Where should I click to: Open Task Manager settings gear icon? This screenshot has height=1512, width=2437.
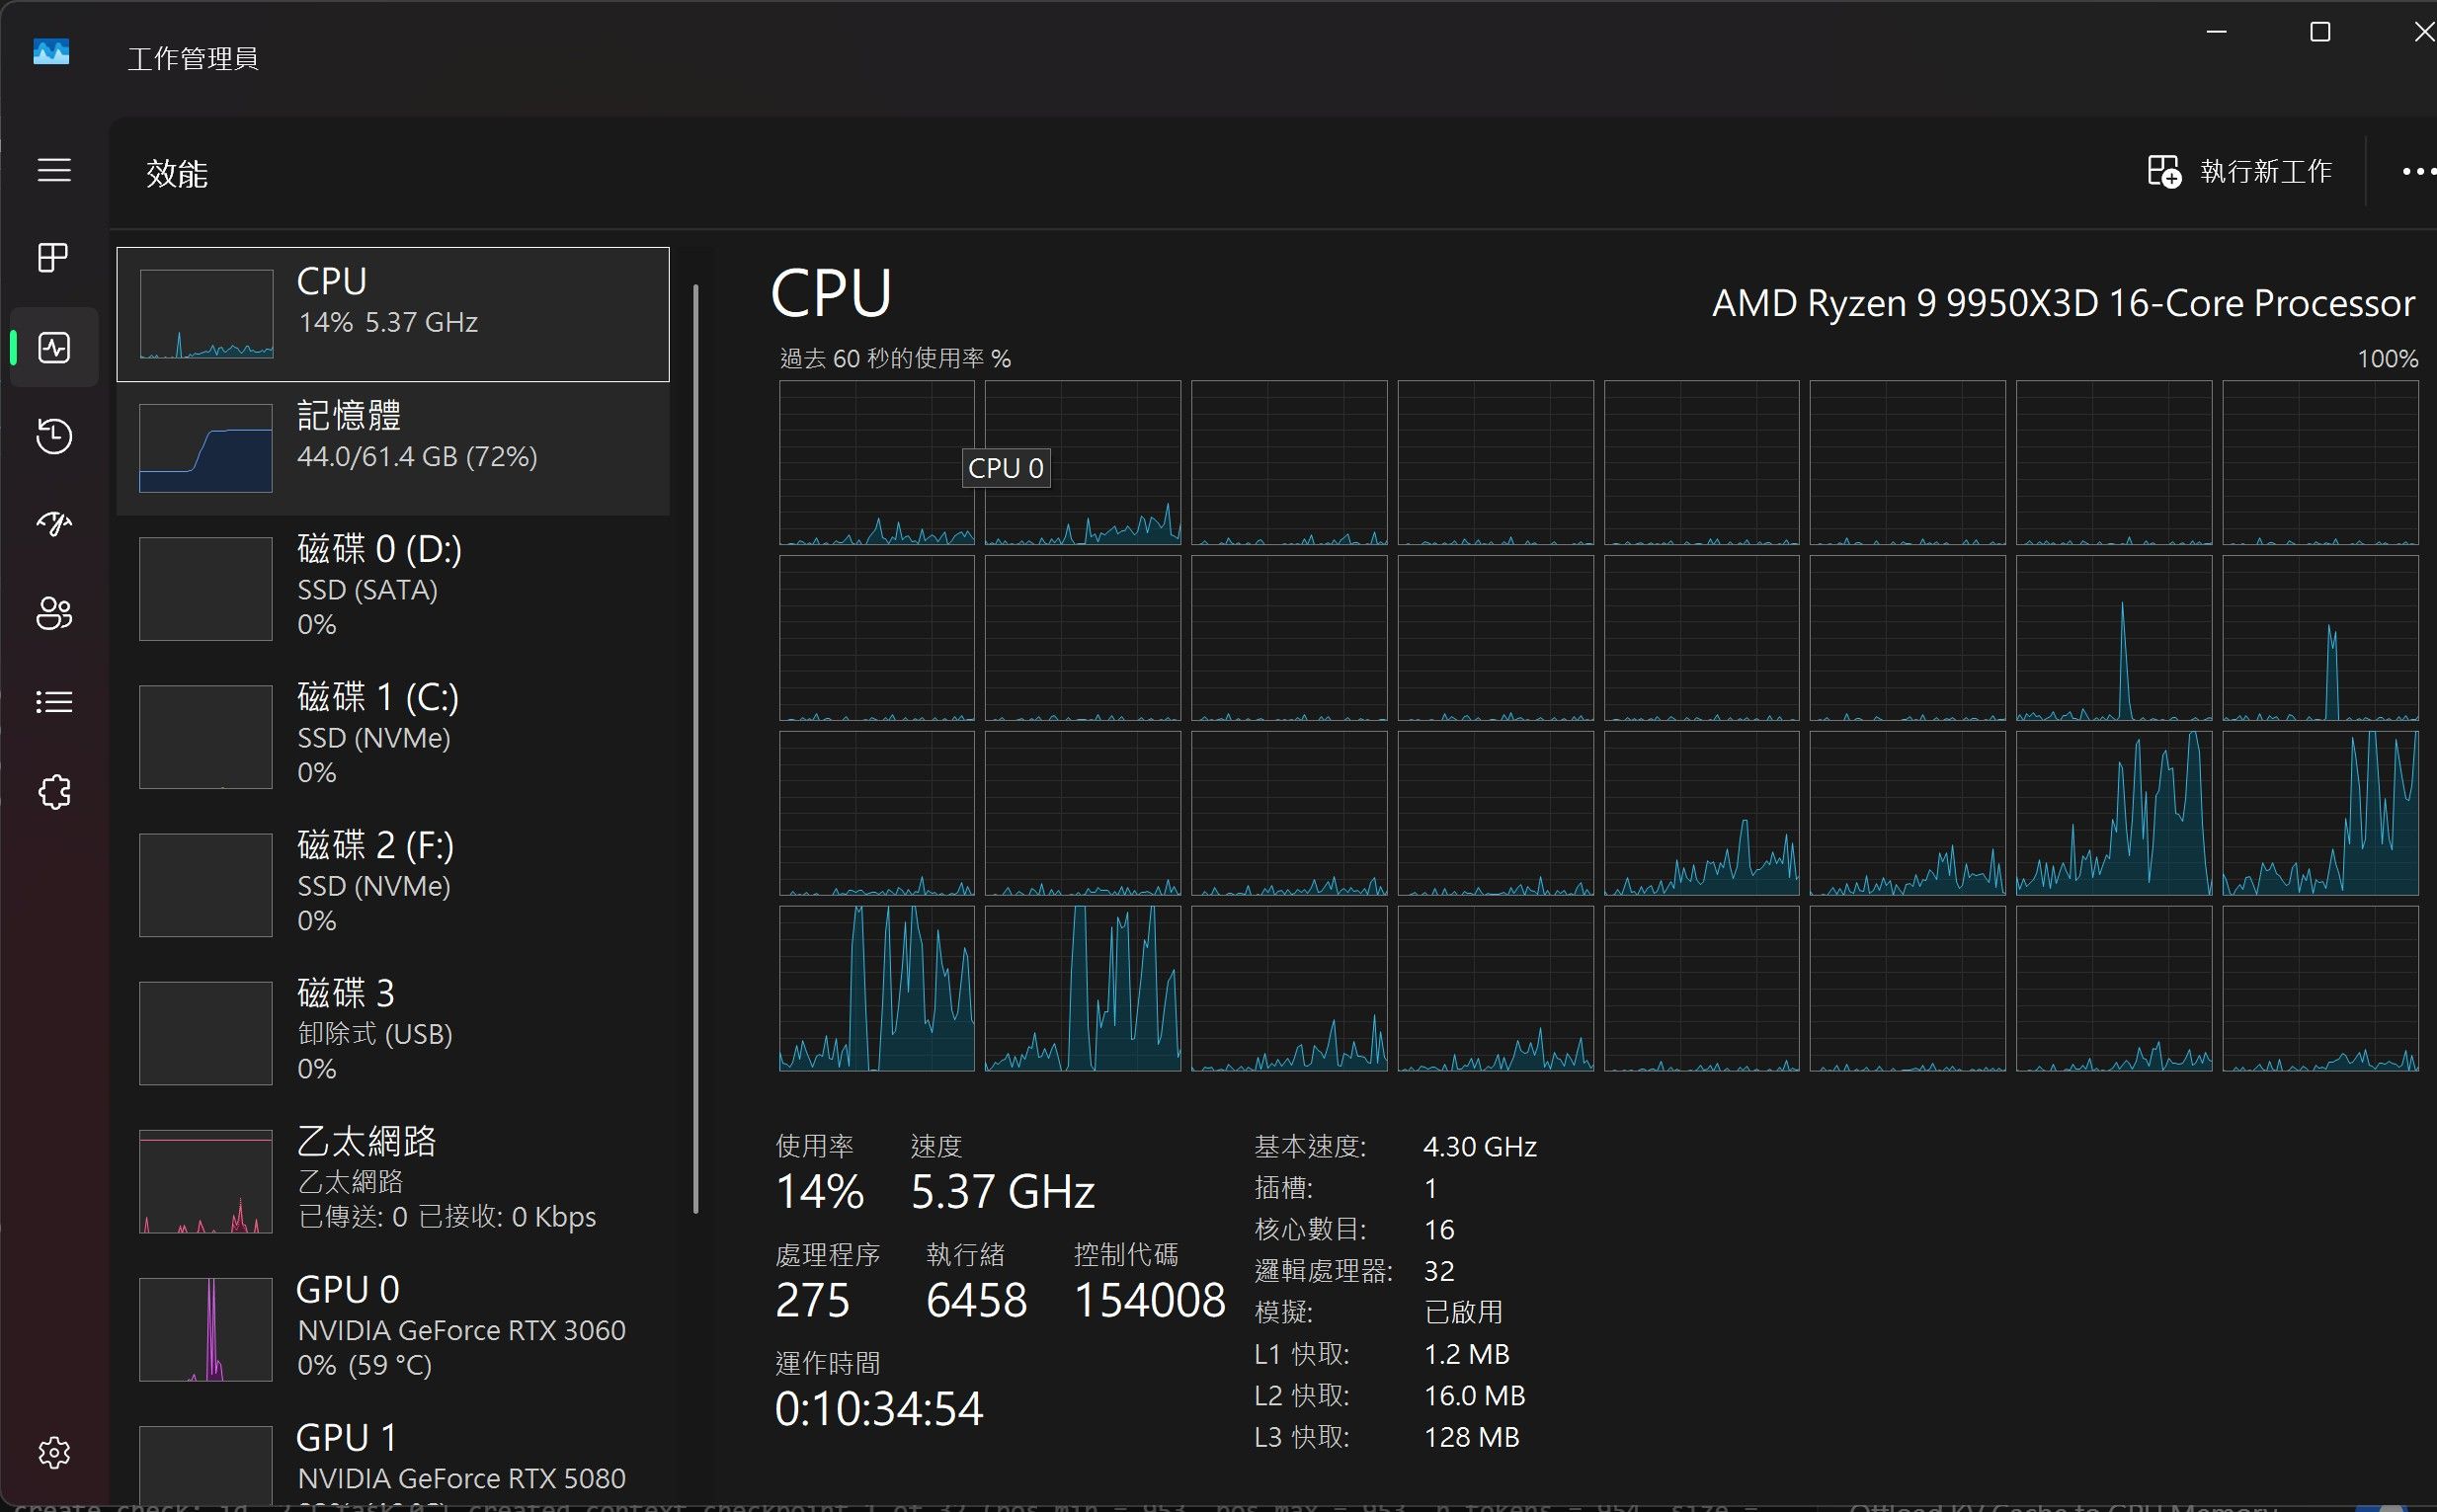(54, 1452)
